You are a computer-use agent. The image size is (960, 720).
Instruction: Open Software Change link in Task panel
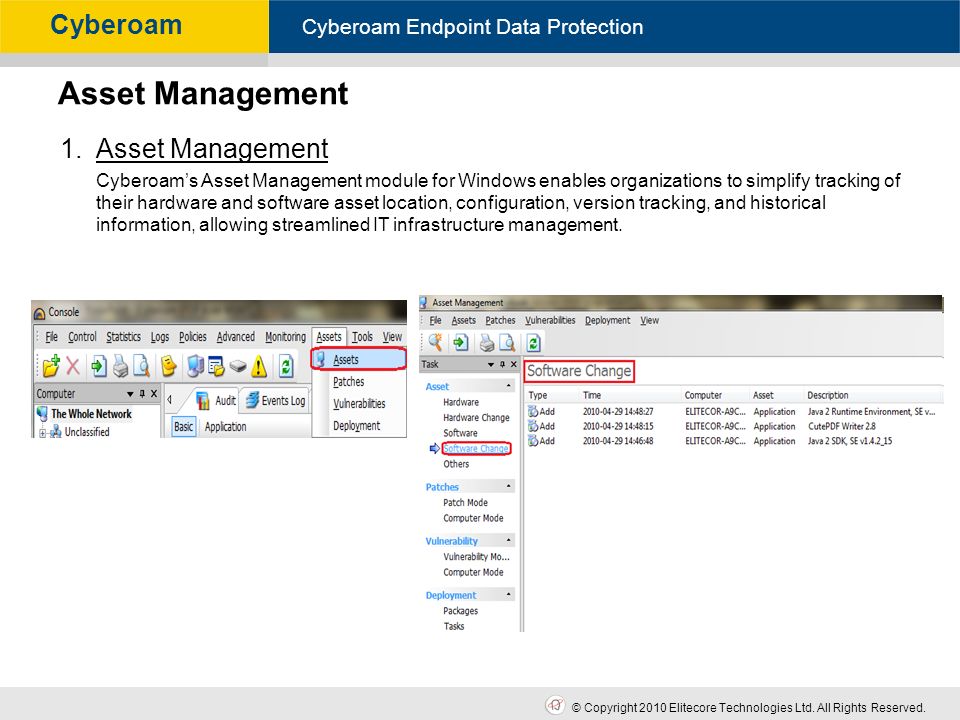pos(476,448)
